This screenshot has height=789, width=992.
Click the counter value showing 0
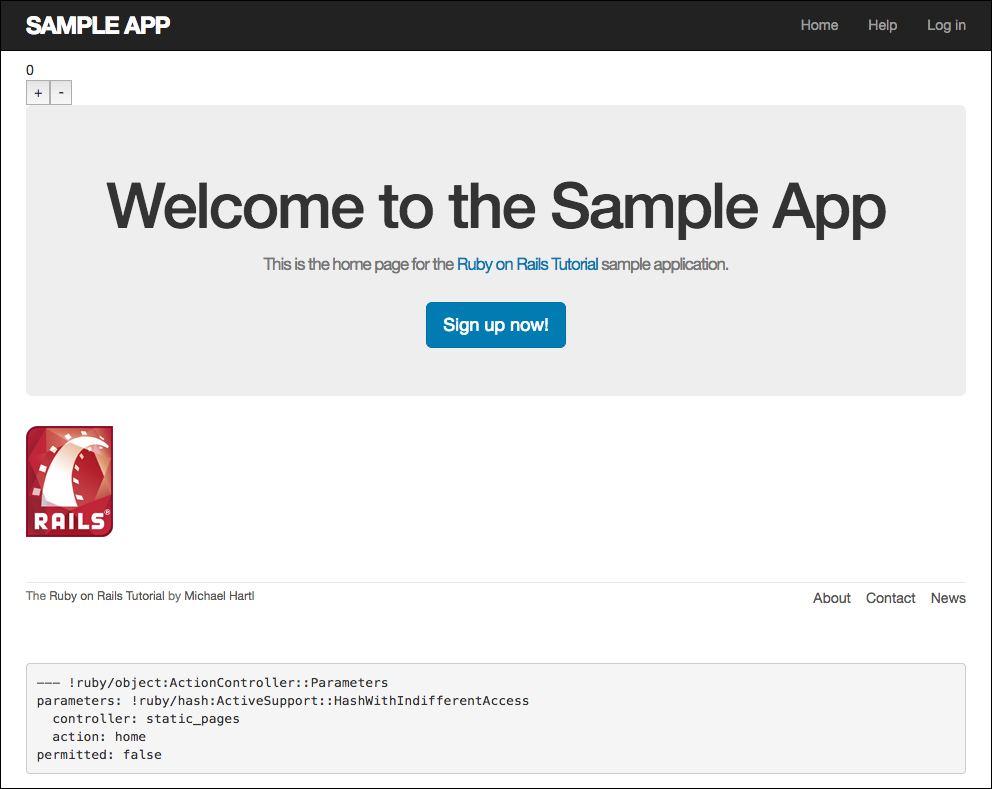(29, 70)
